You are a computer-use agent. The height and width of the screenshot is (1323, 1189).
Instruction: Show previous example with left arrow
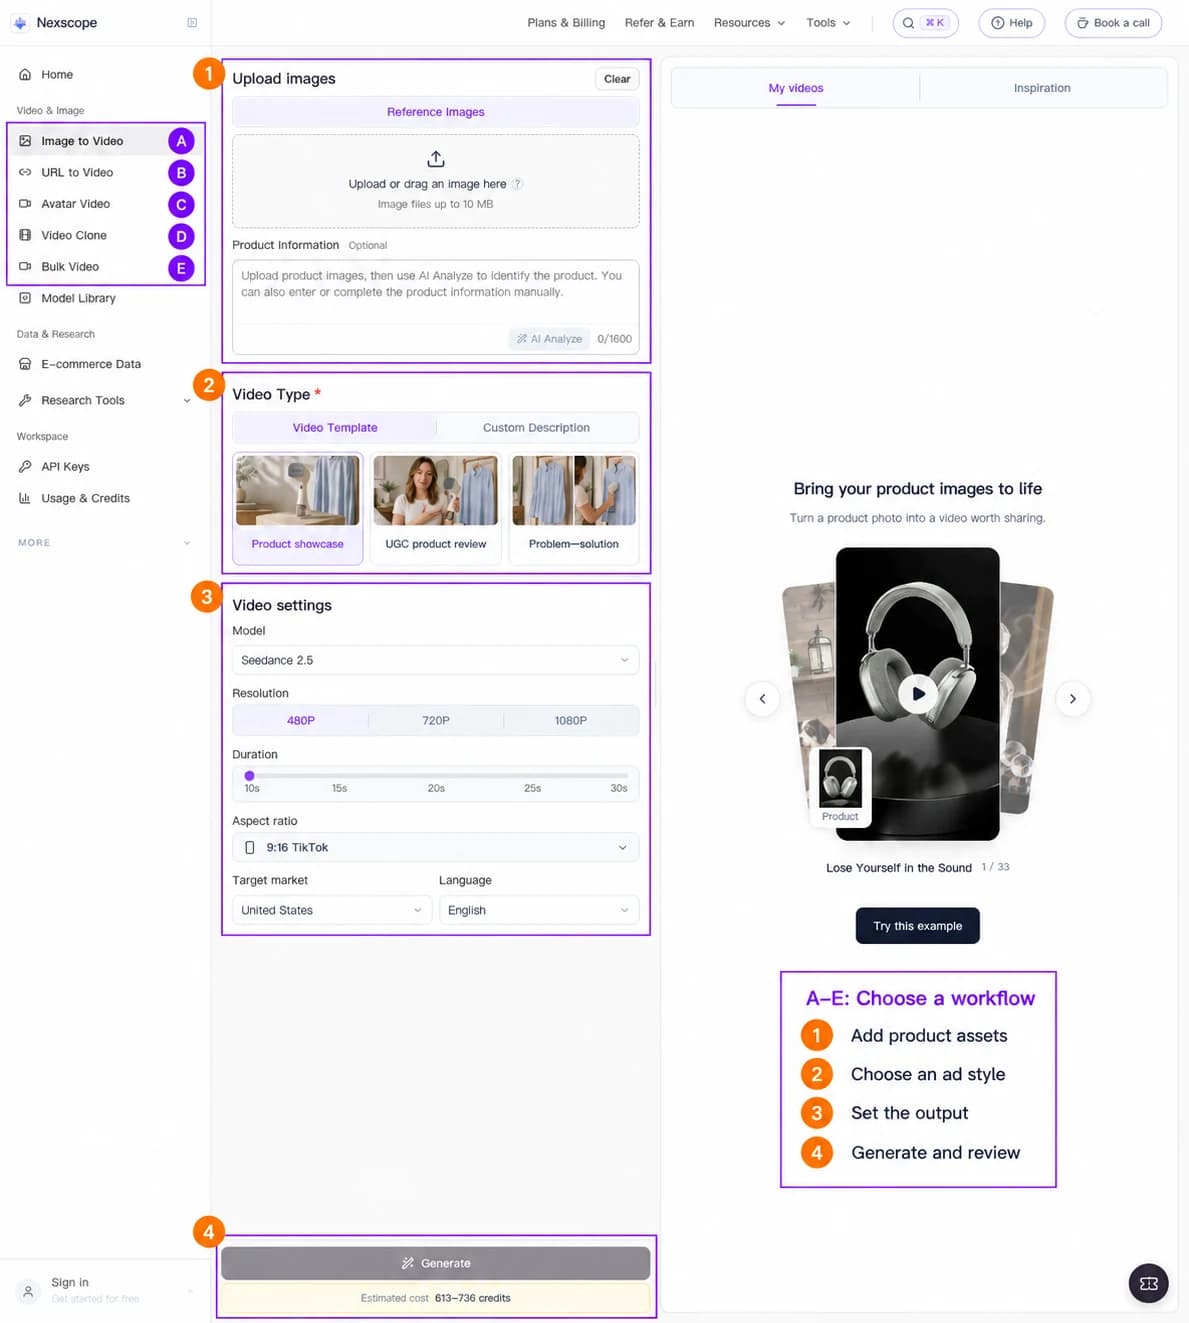pyautogui.click(x=762, y=699)
